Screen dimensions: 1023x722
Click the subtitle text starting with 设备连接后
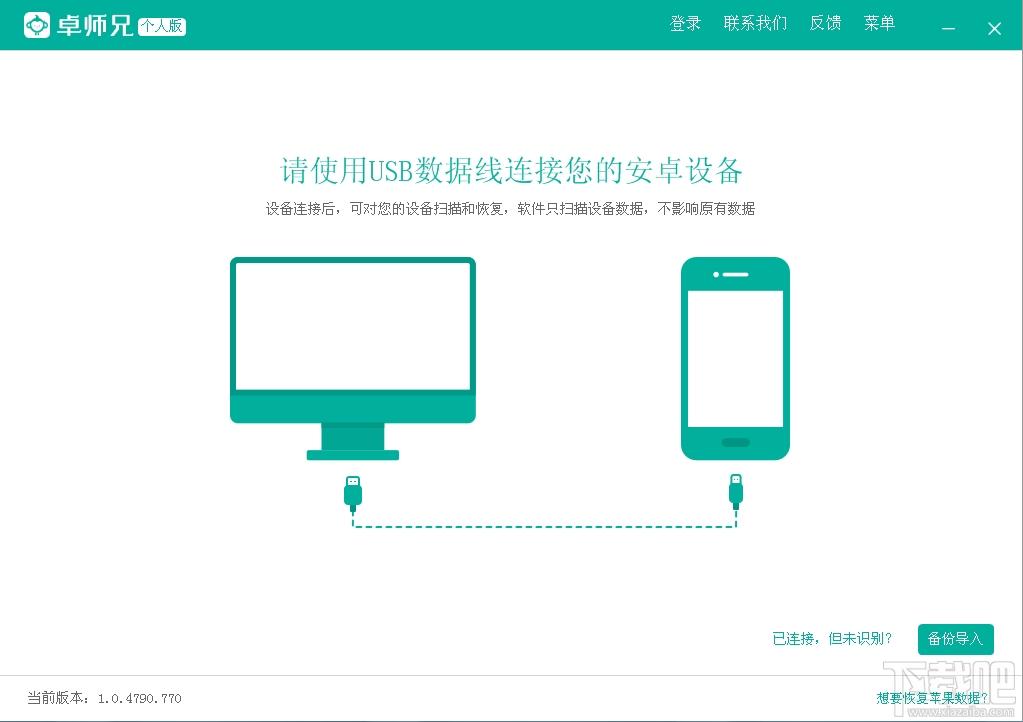coord(510,209)
